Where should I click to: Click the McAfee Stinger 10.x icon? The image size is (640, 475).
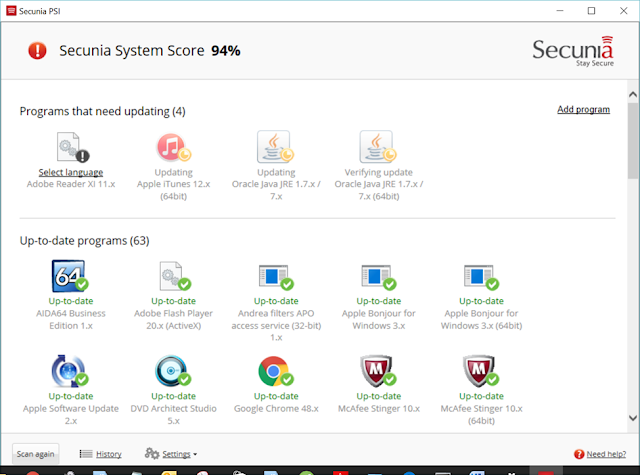pyautogui.click(x=378, y=371)
